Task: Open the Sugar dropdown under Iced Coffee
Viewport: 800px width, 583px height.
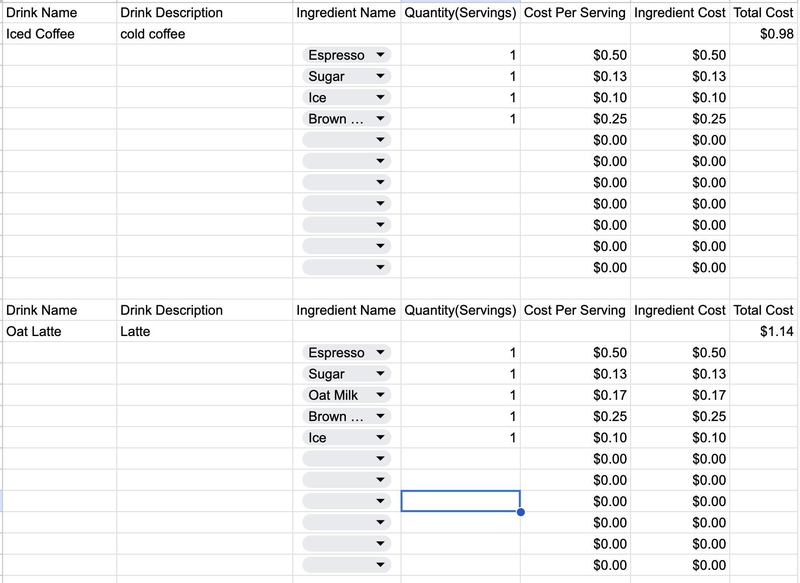Action: pos(380,76)
